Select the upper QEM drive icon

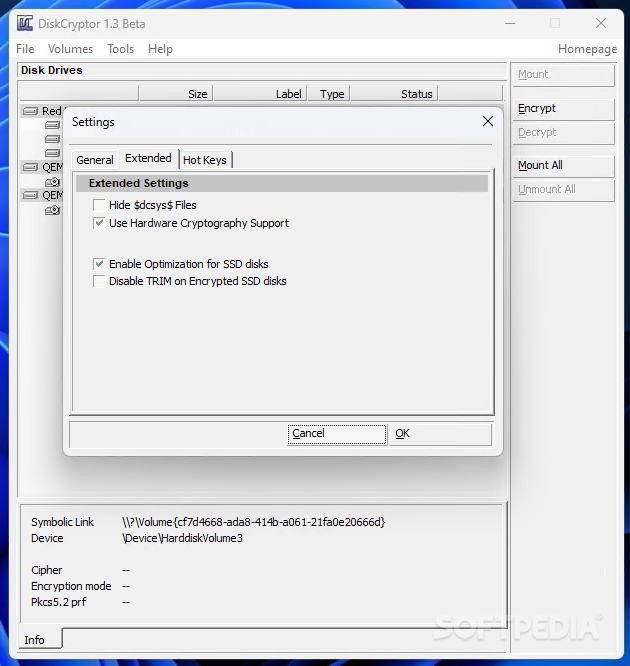pyautogui.click(x=31, y=167)
